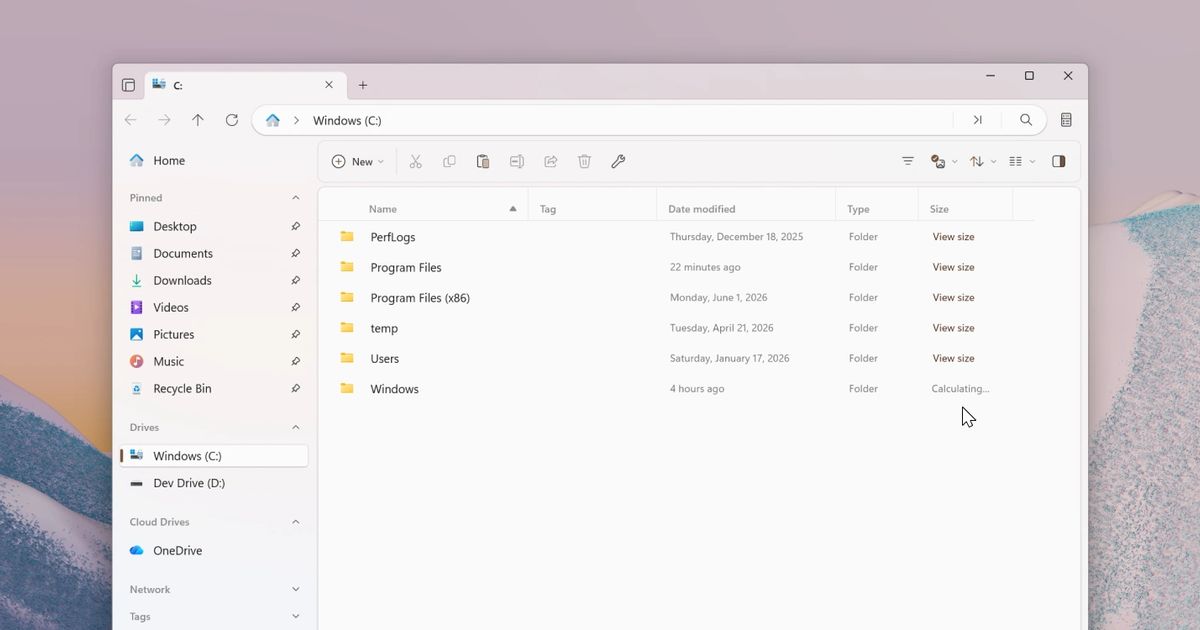Click the Share icon in toolbar
1200x630 pixels.
(x=551, y=161)
